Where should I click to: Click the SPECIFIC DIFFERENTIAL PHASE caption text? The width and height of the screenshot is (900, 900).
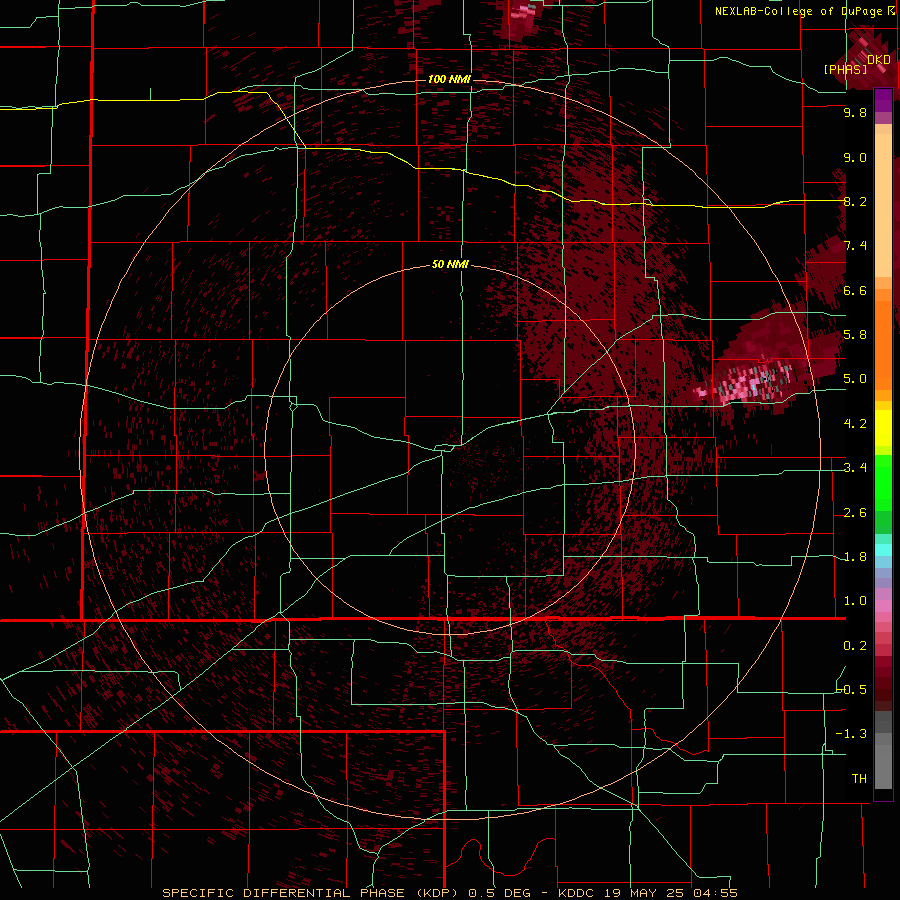coord(285,893)
